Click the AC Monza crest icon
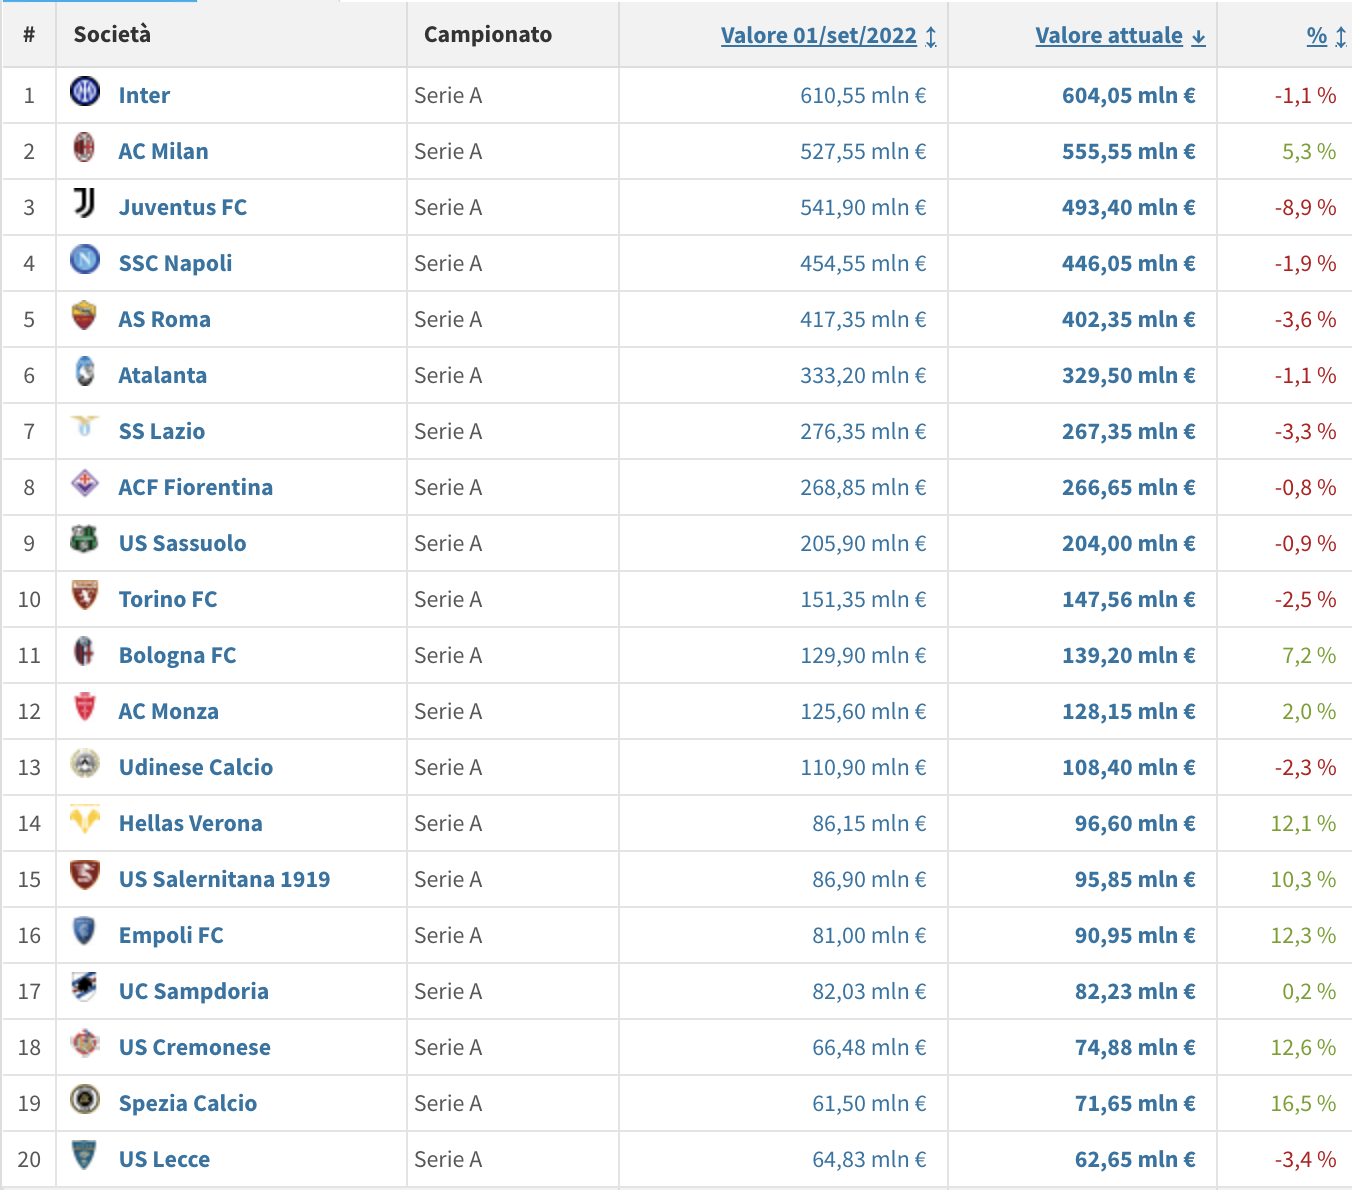This screenshot has width=1352, height=1190. pyautogui.click(x=85, y=707)
